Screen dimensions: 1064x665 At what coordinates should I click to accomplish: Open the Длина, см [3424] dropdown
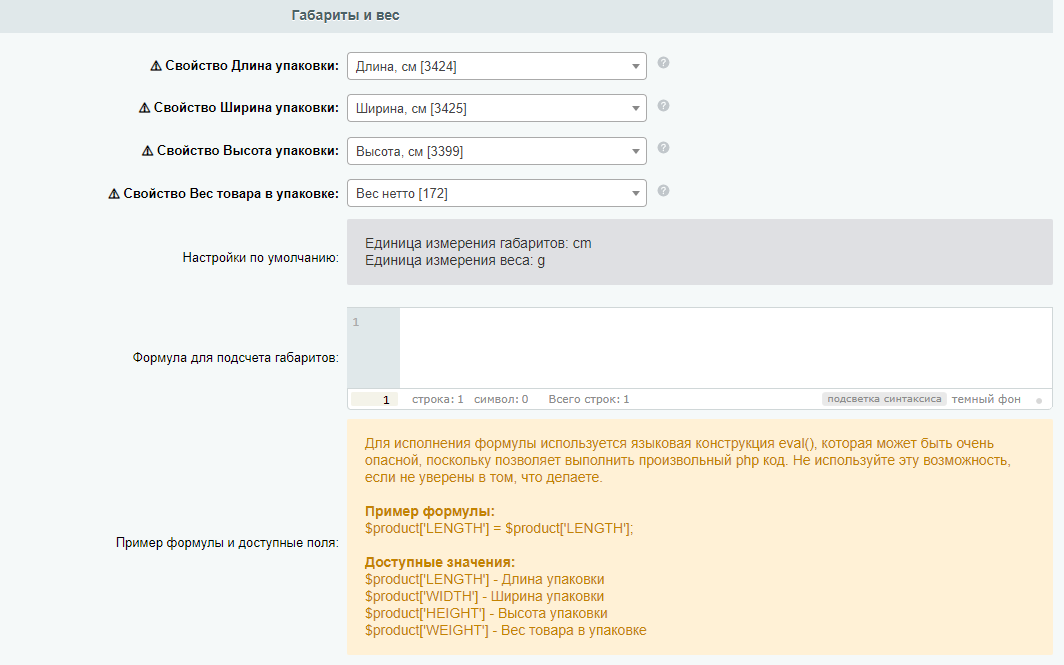click(497, 66)
